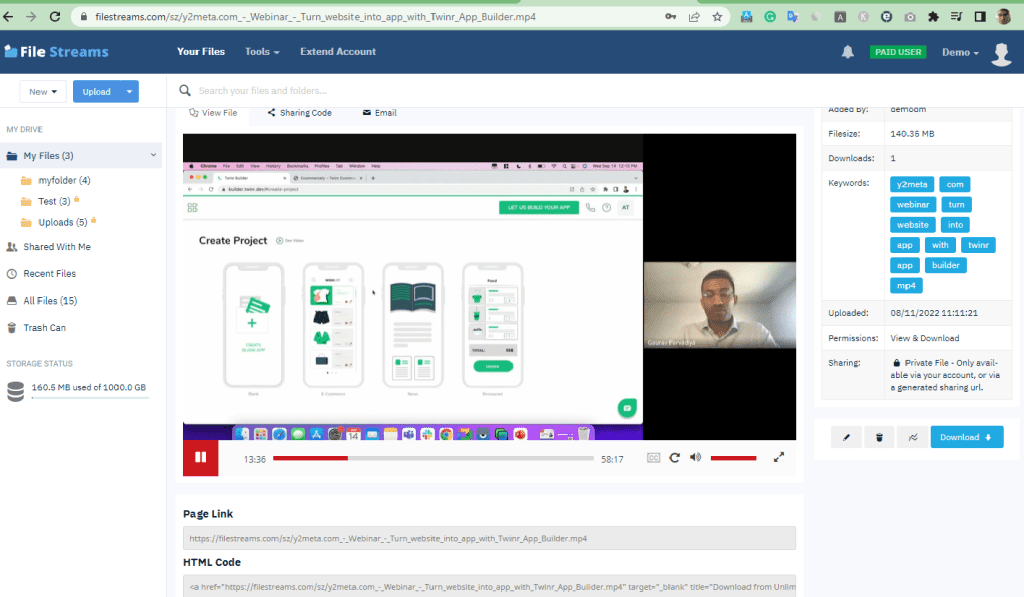Seek on the video progress bar

click(433, 459)
